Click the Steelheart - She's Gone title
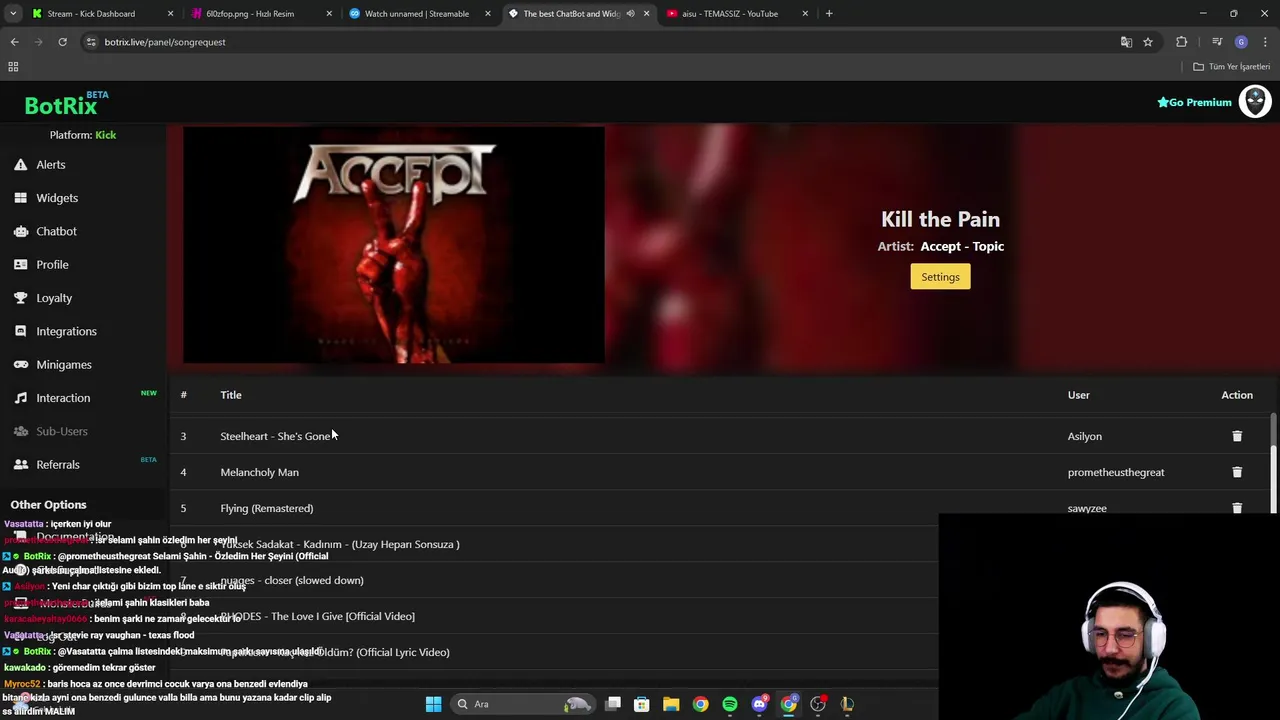 (275, 436)
